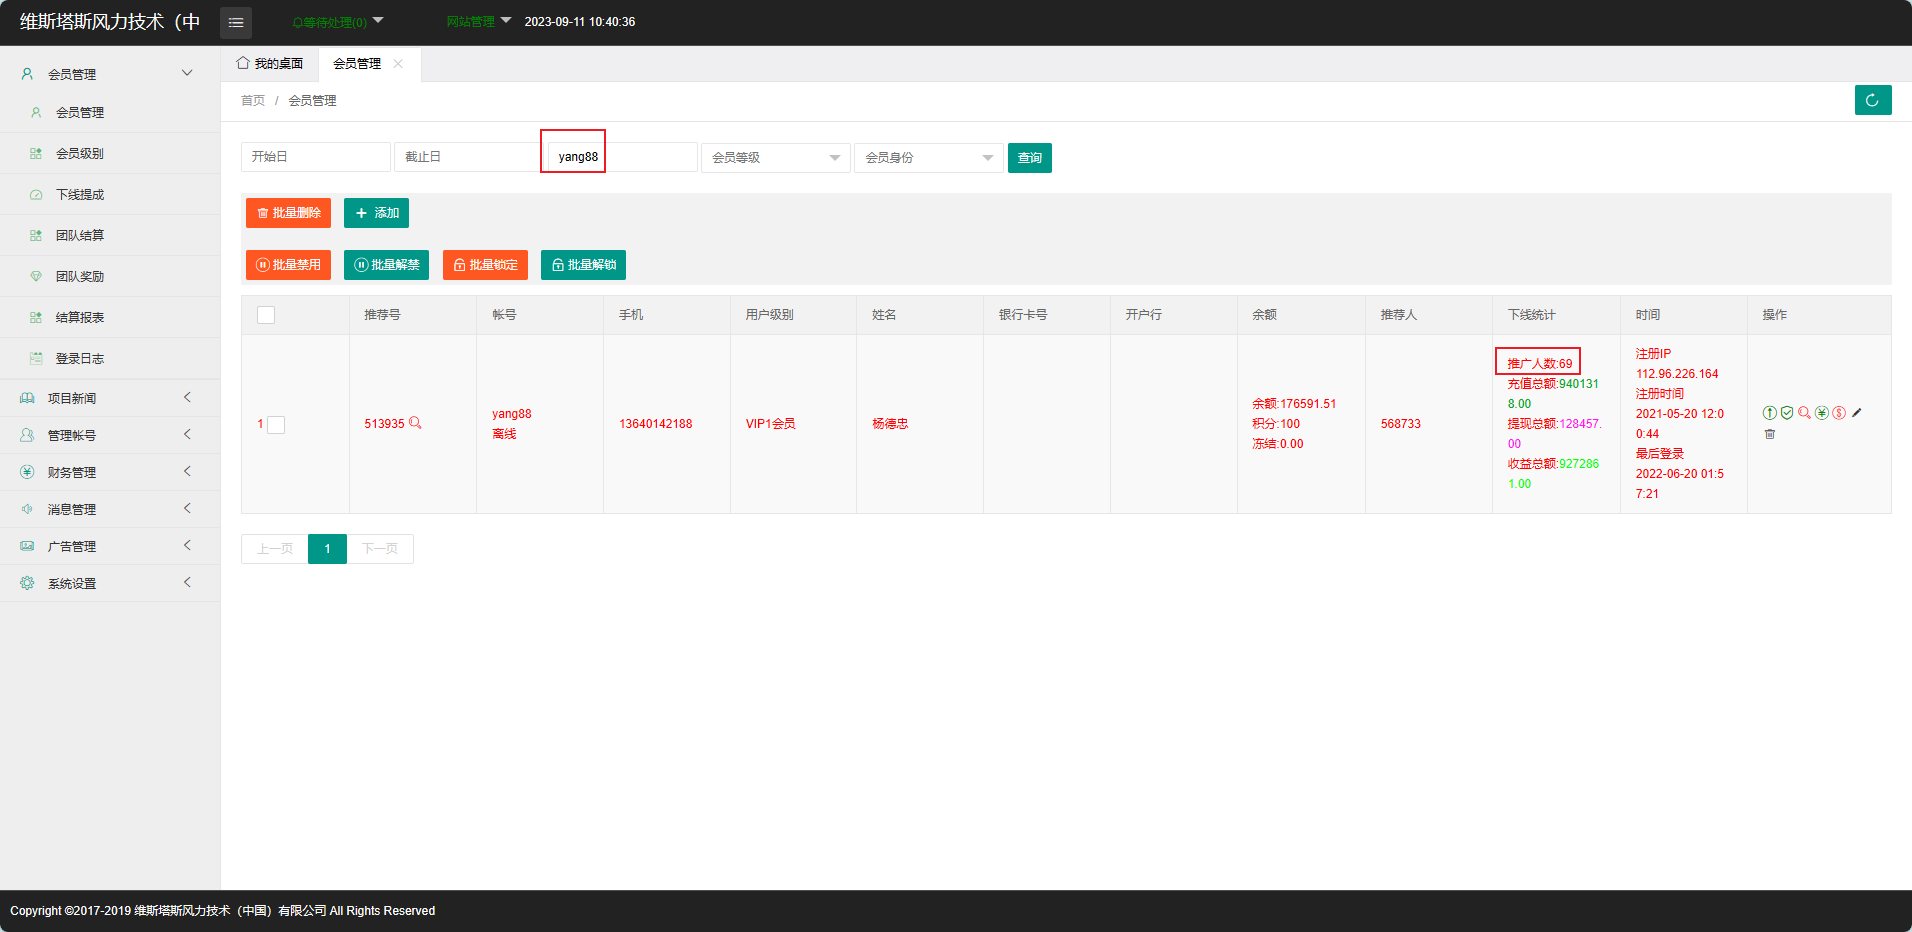Switch to the 我的桌面 tab
This screenshot has height=932, width=1912.
[270, 64]
